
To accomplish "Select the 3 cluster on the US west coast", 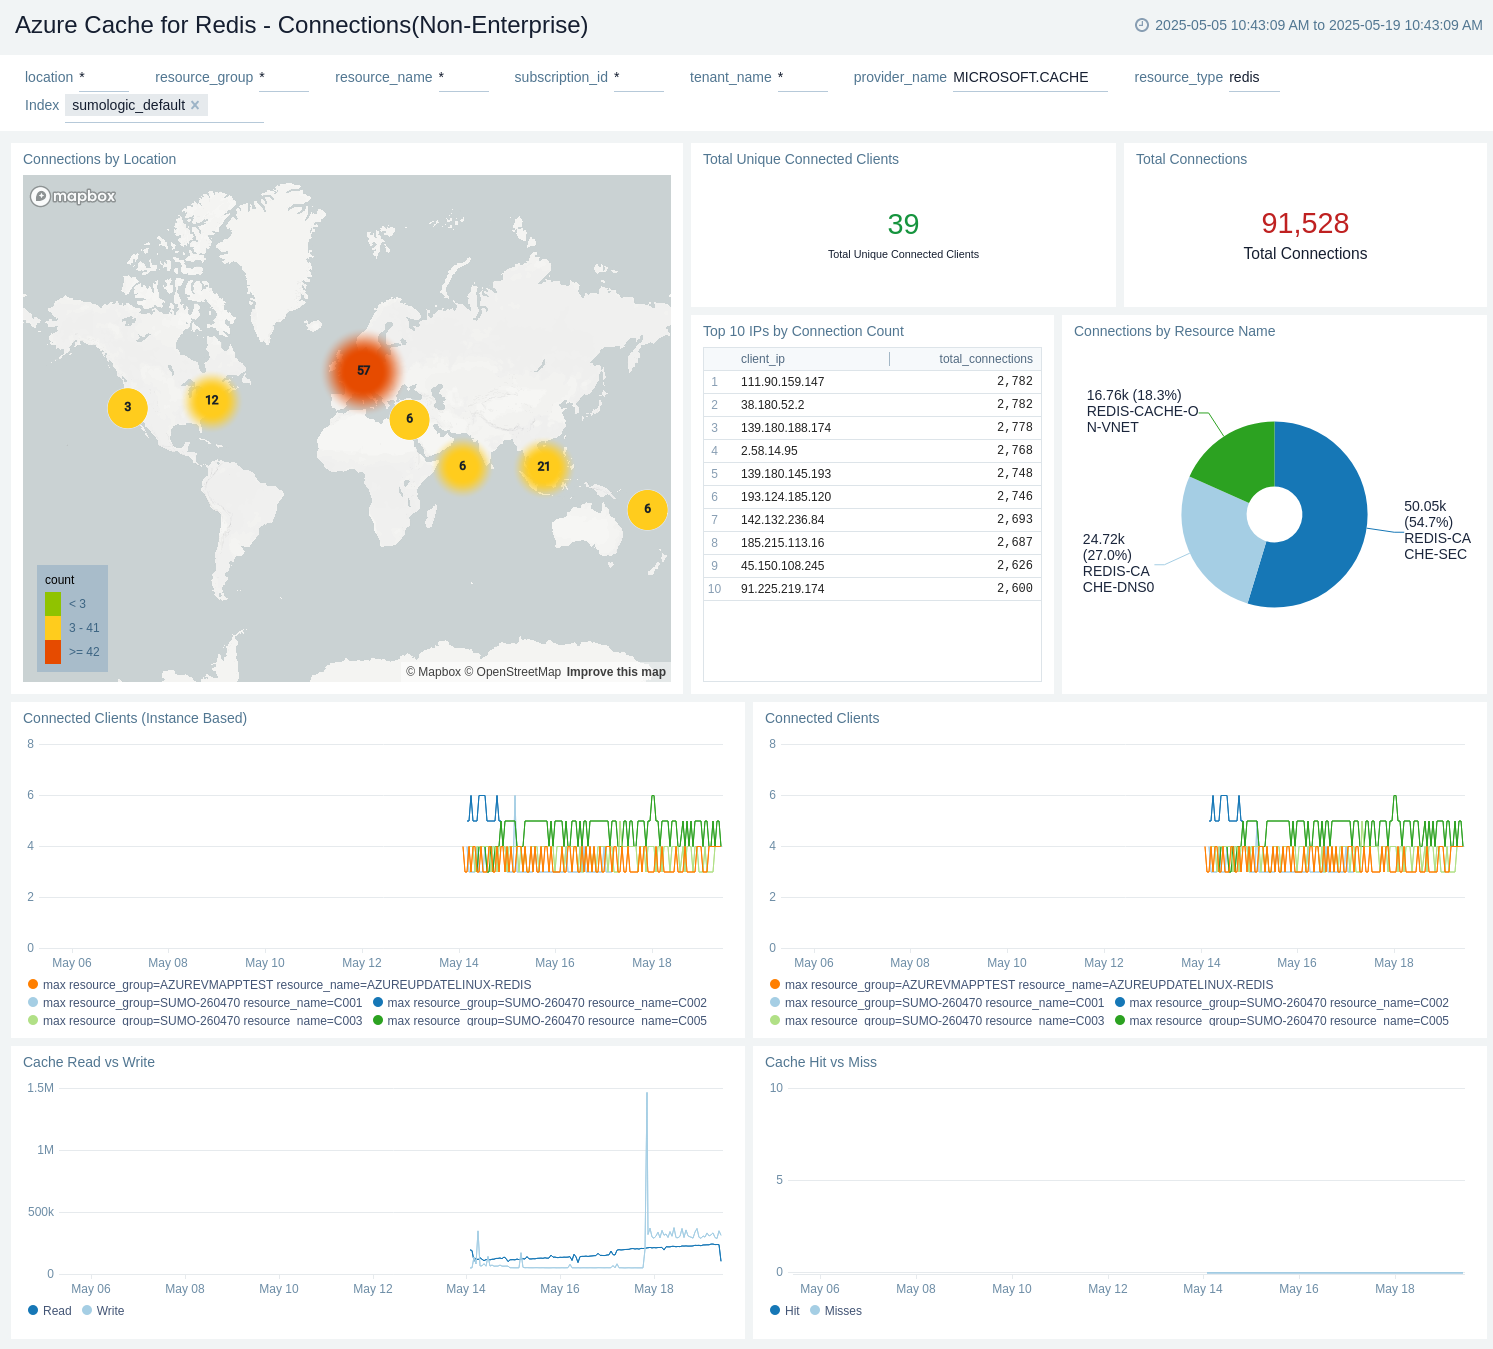I will (x=127, y=407).
